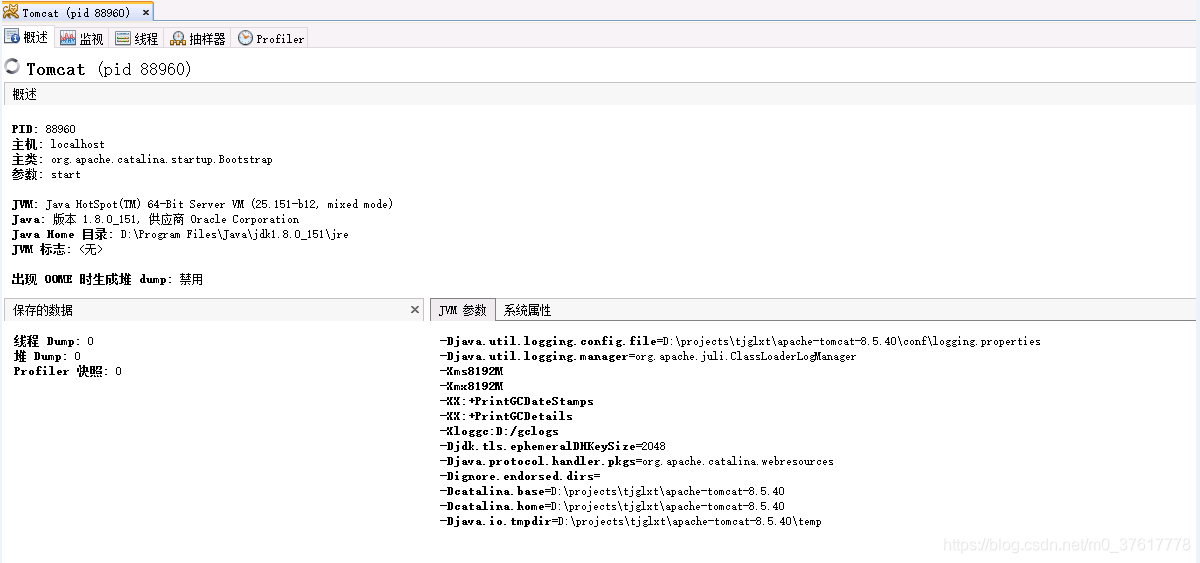The width and height of the screenshot is (1200, 563).
Task: Click the 出现 OOME 时生成堆 dump line
Action: (108, 279)
